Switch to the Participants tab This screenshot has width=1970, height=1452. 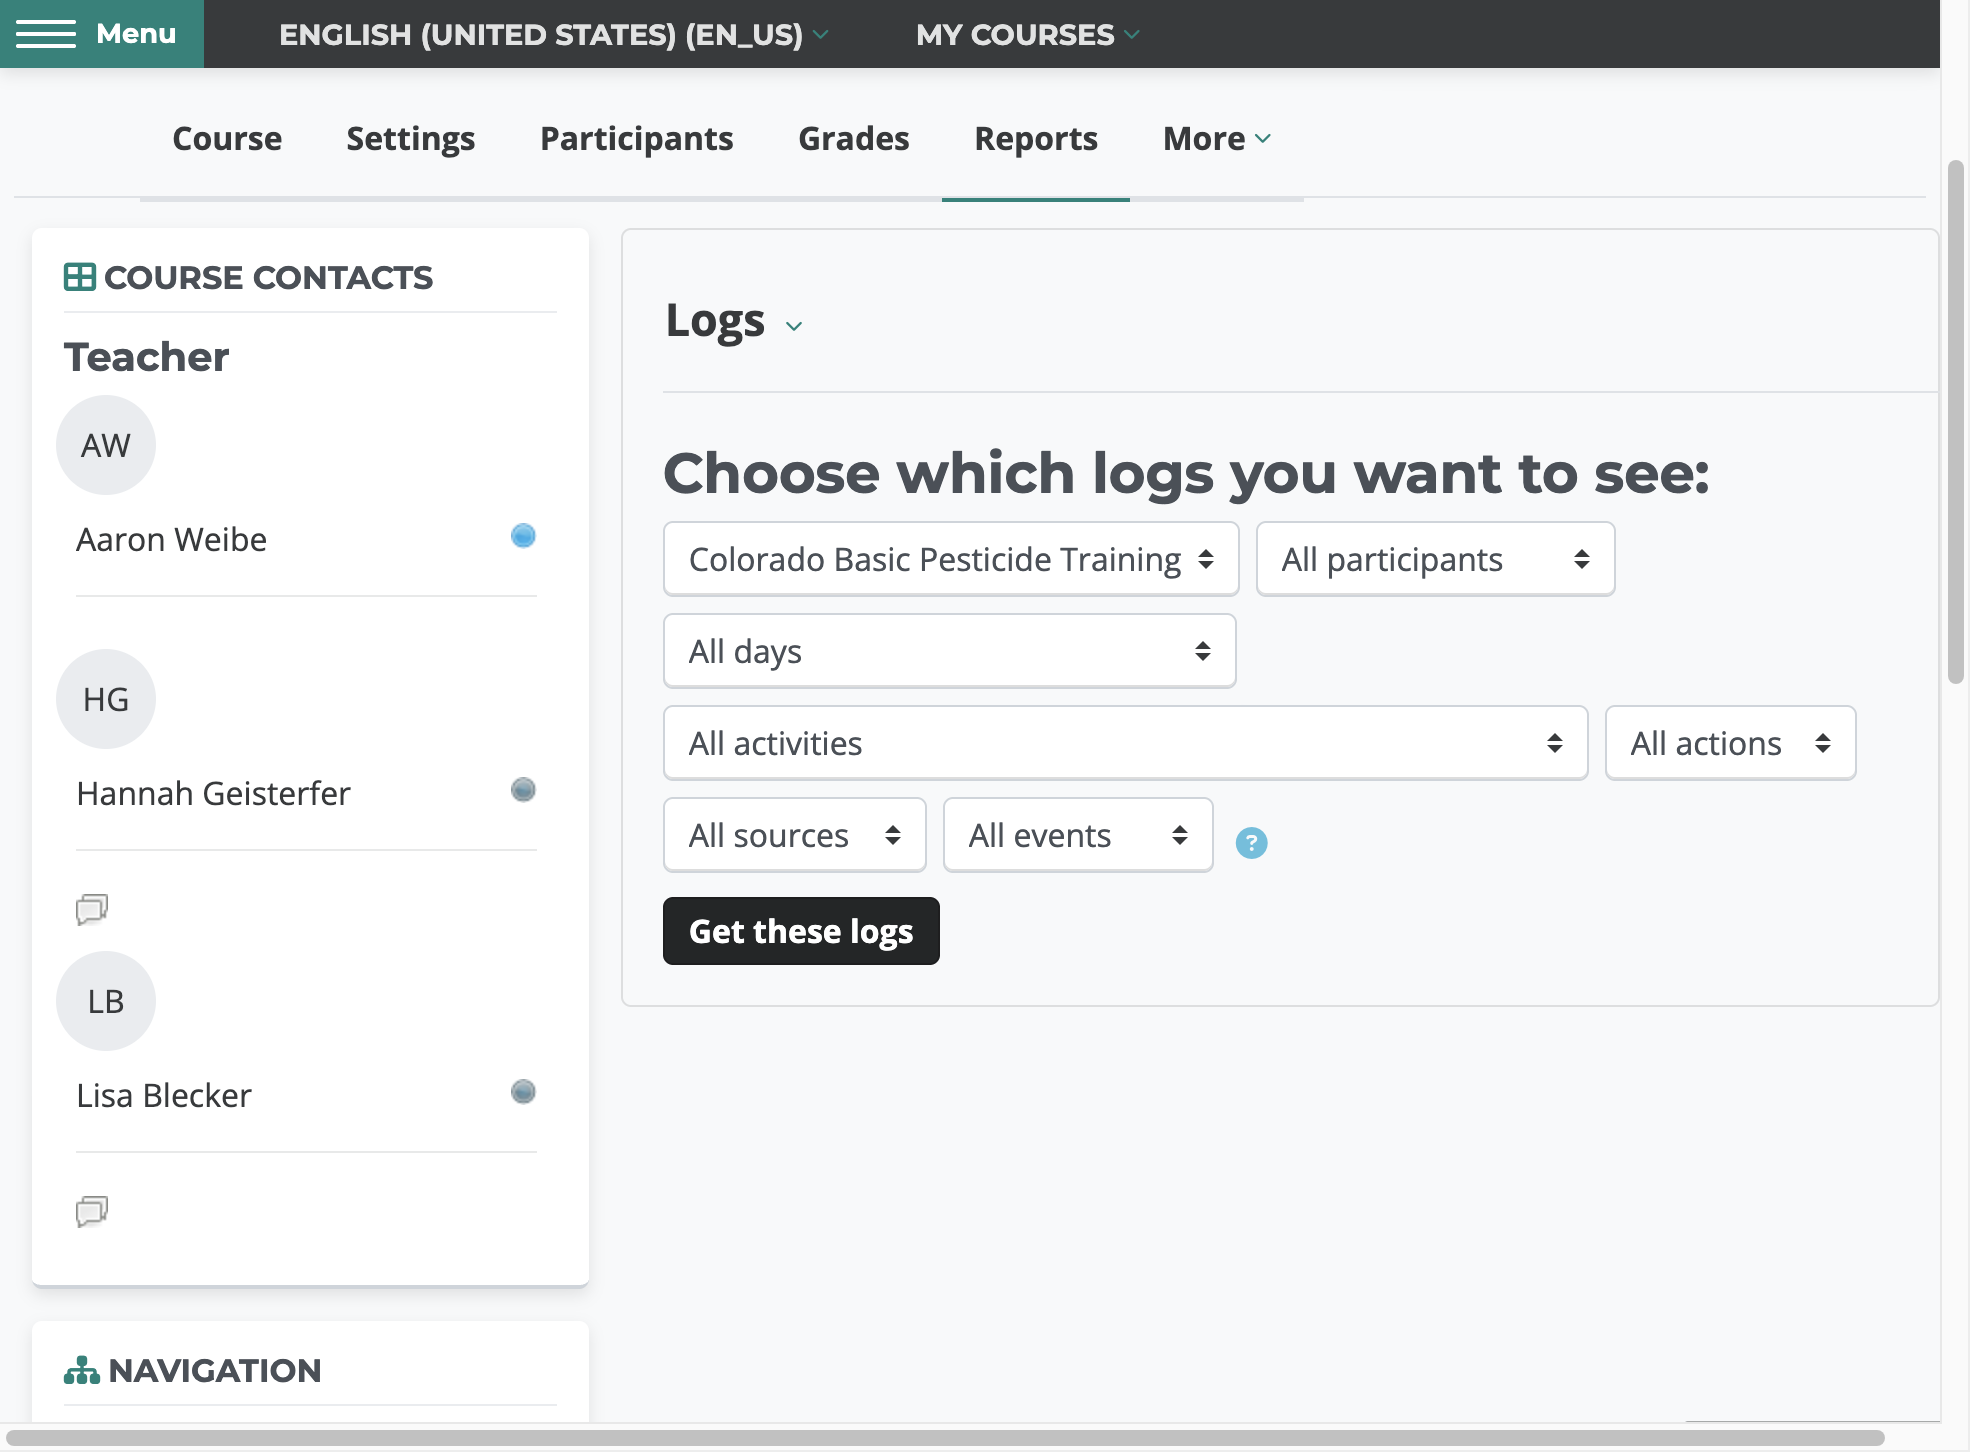(637, 138)
